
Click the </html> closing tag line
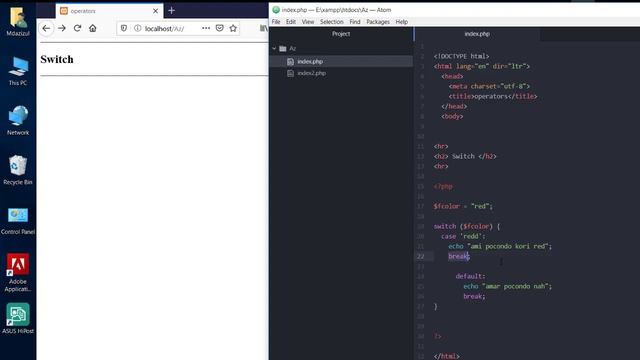pos(447,356)
